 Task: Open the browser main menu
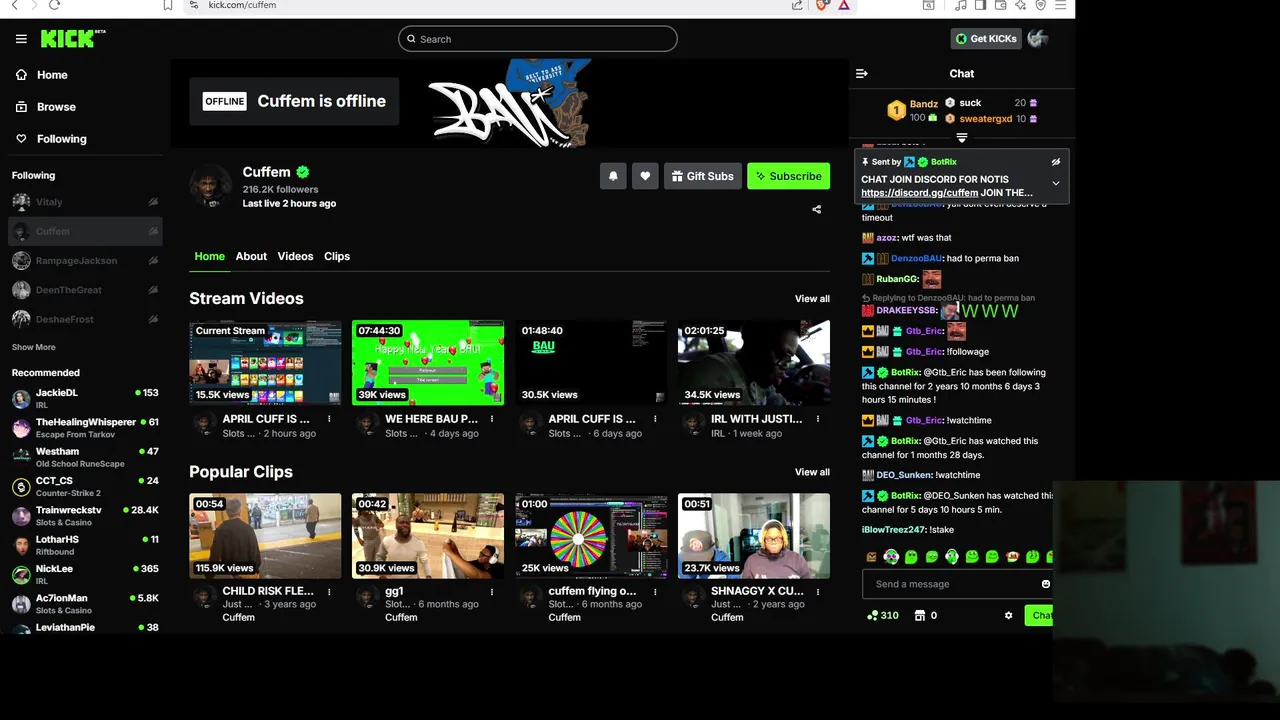[1060, 5]
